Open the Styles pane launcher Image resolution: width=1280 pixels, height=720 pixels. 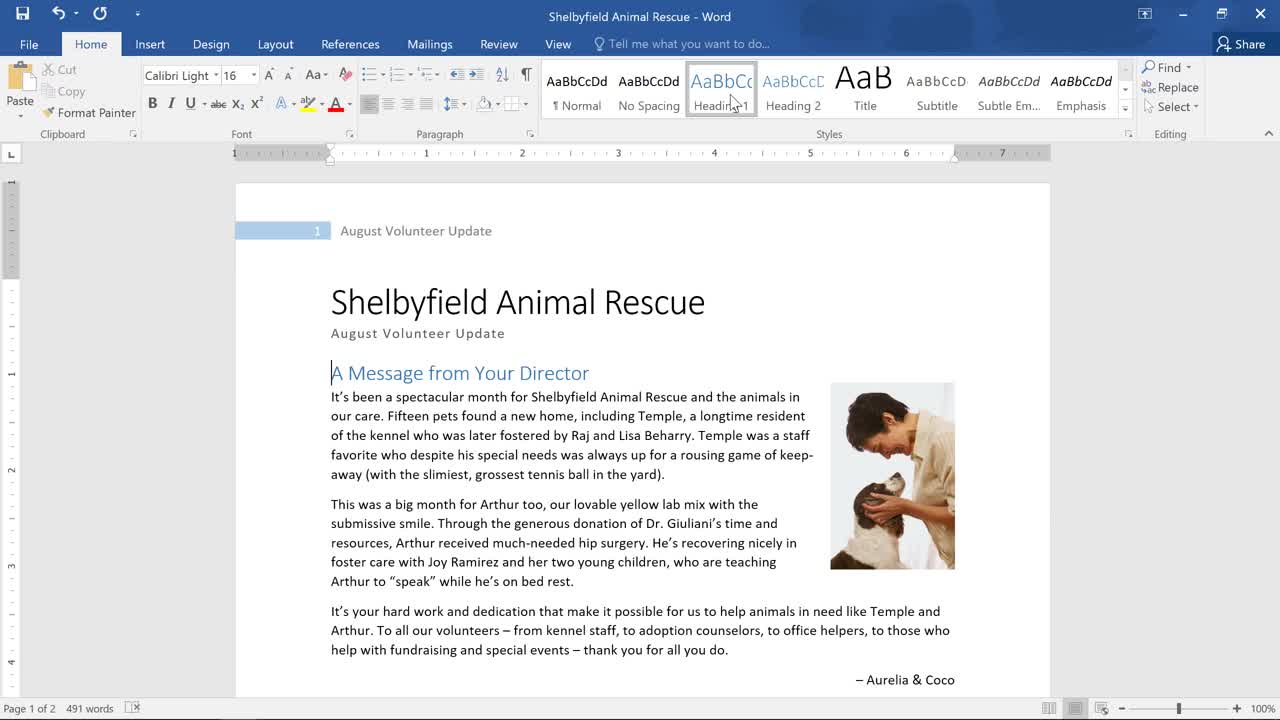1128,134
